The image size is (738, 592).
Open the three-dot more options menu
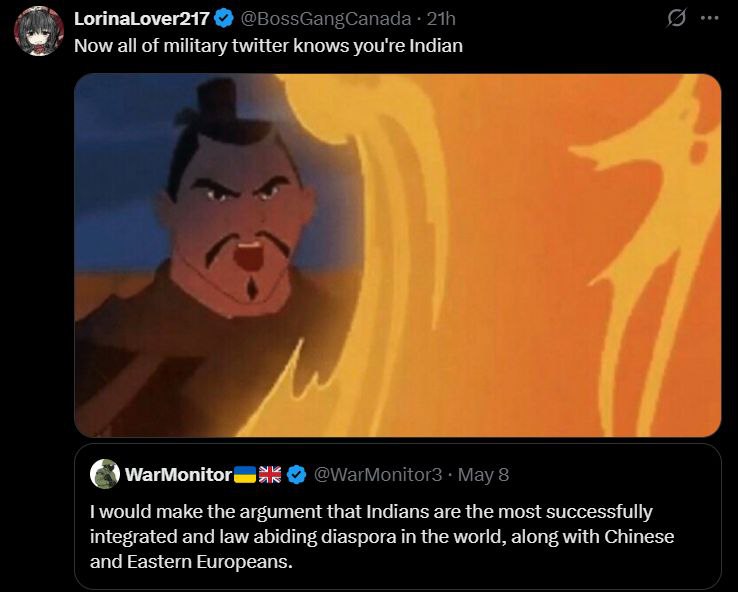tap(709, 18)
